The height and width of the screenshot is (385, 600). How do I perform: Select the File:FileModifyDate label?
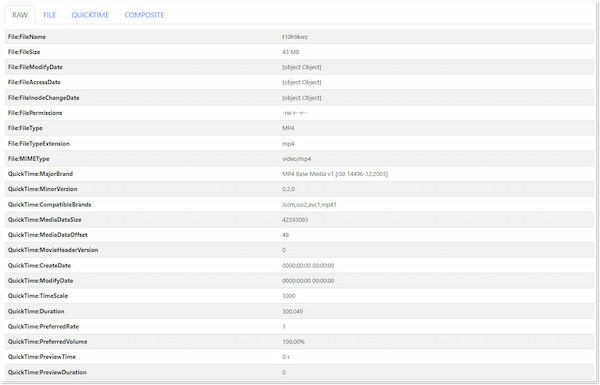pos(35,67)
